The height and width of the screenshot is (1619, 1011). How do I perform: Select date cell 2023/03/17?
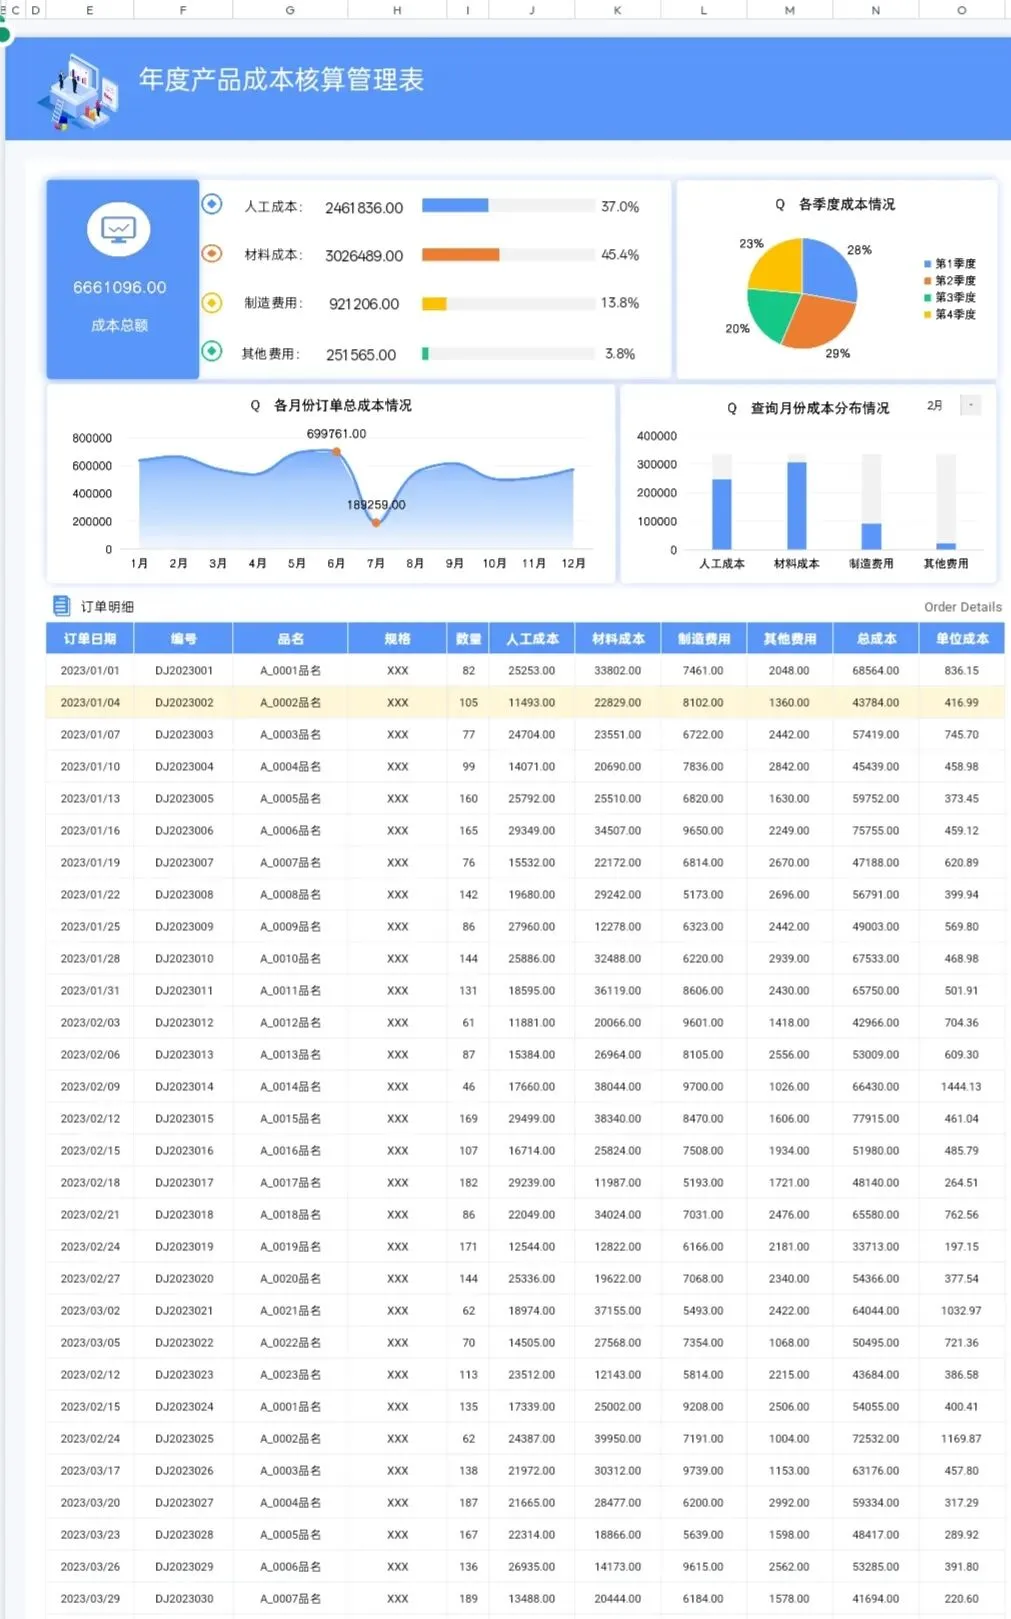click(90, 1471)
